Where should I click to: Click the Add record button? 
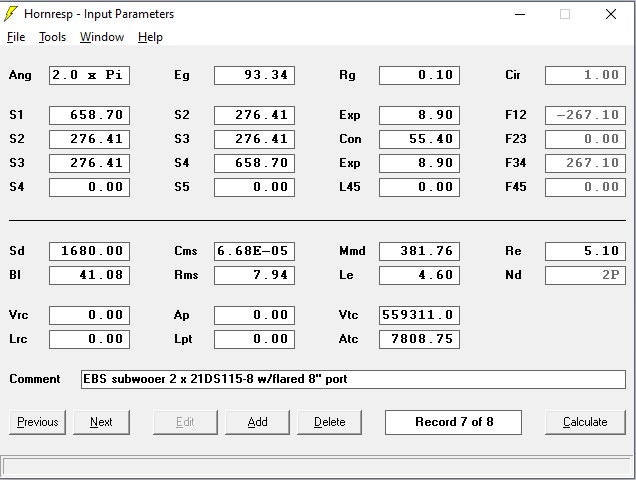point(258,422)
